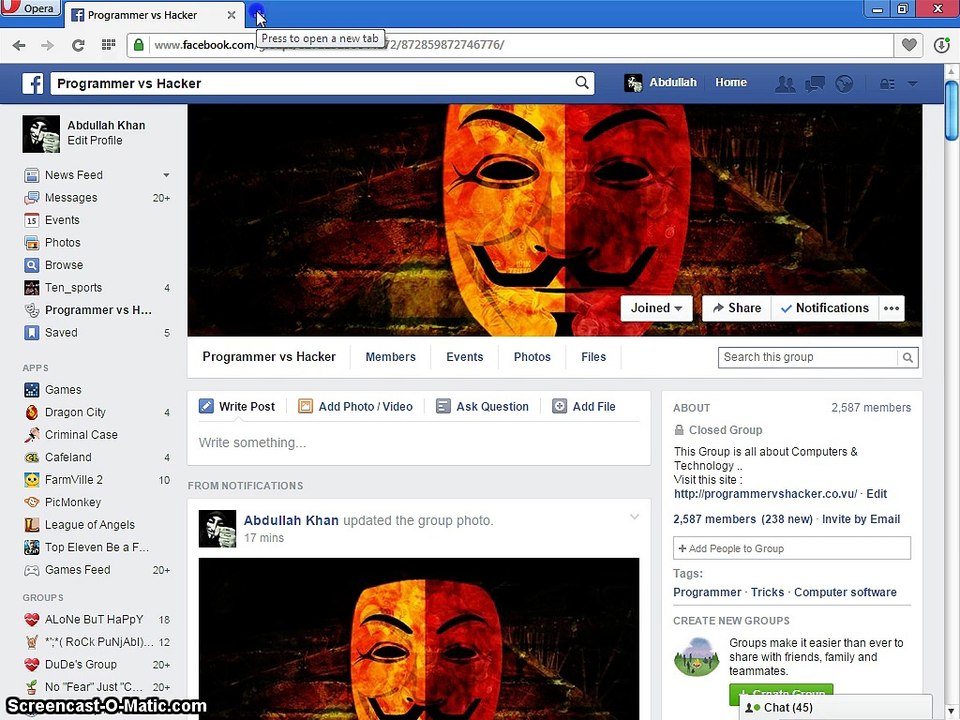Open the Messages icon in the top bar

click(815, 83)
